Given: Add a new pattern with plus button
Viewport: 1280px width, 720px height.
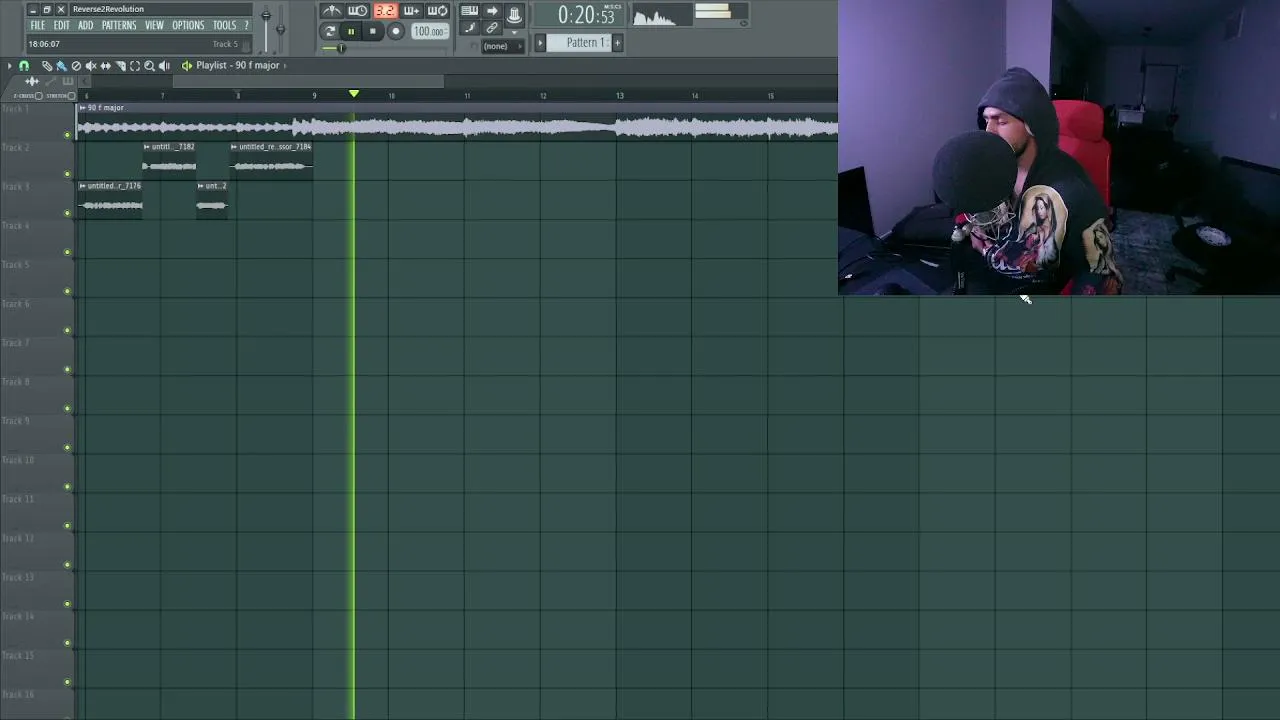Looking at the screenshot, I should 617,43.
